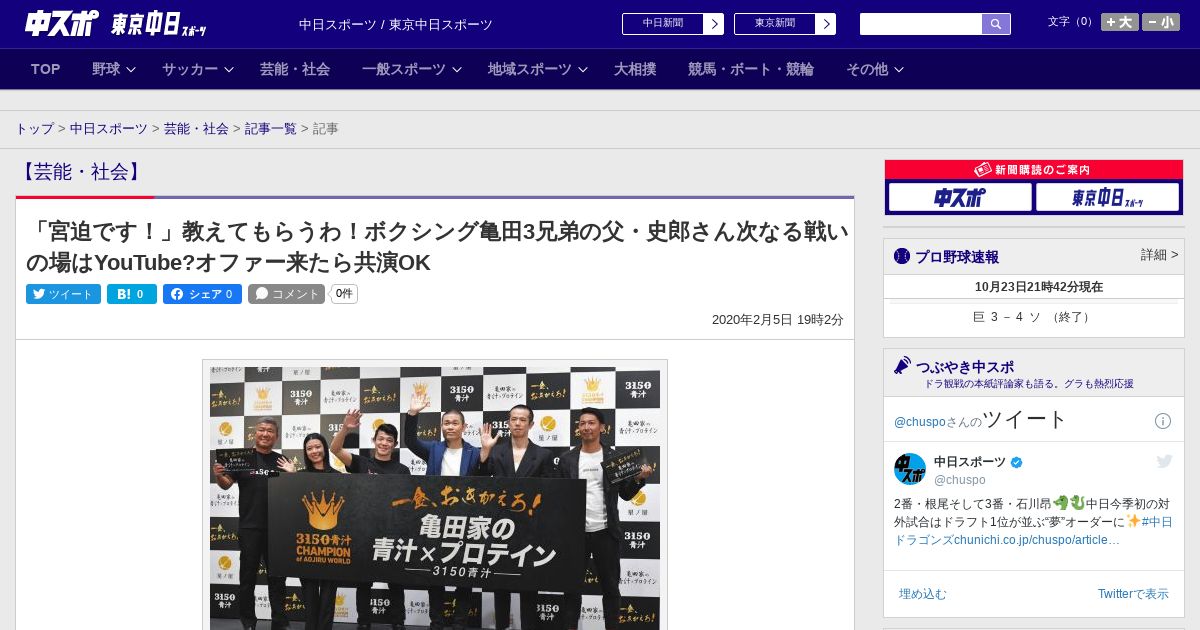Open the 東京新聞 link button
The width and height of the screenshot is (1200, 630).
[x=775, y=24]
